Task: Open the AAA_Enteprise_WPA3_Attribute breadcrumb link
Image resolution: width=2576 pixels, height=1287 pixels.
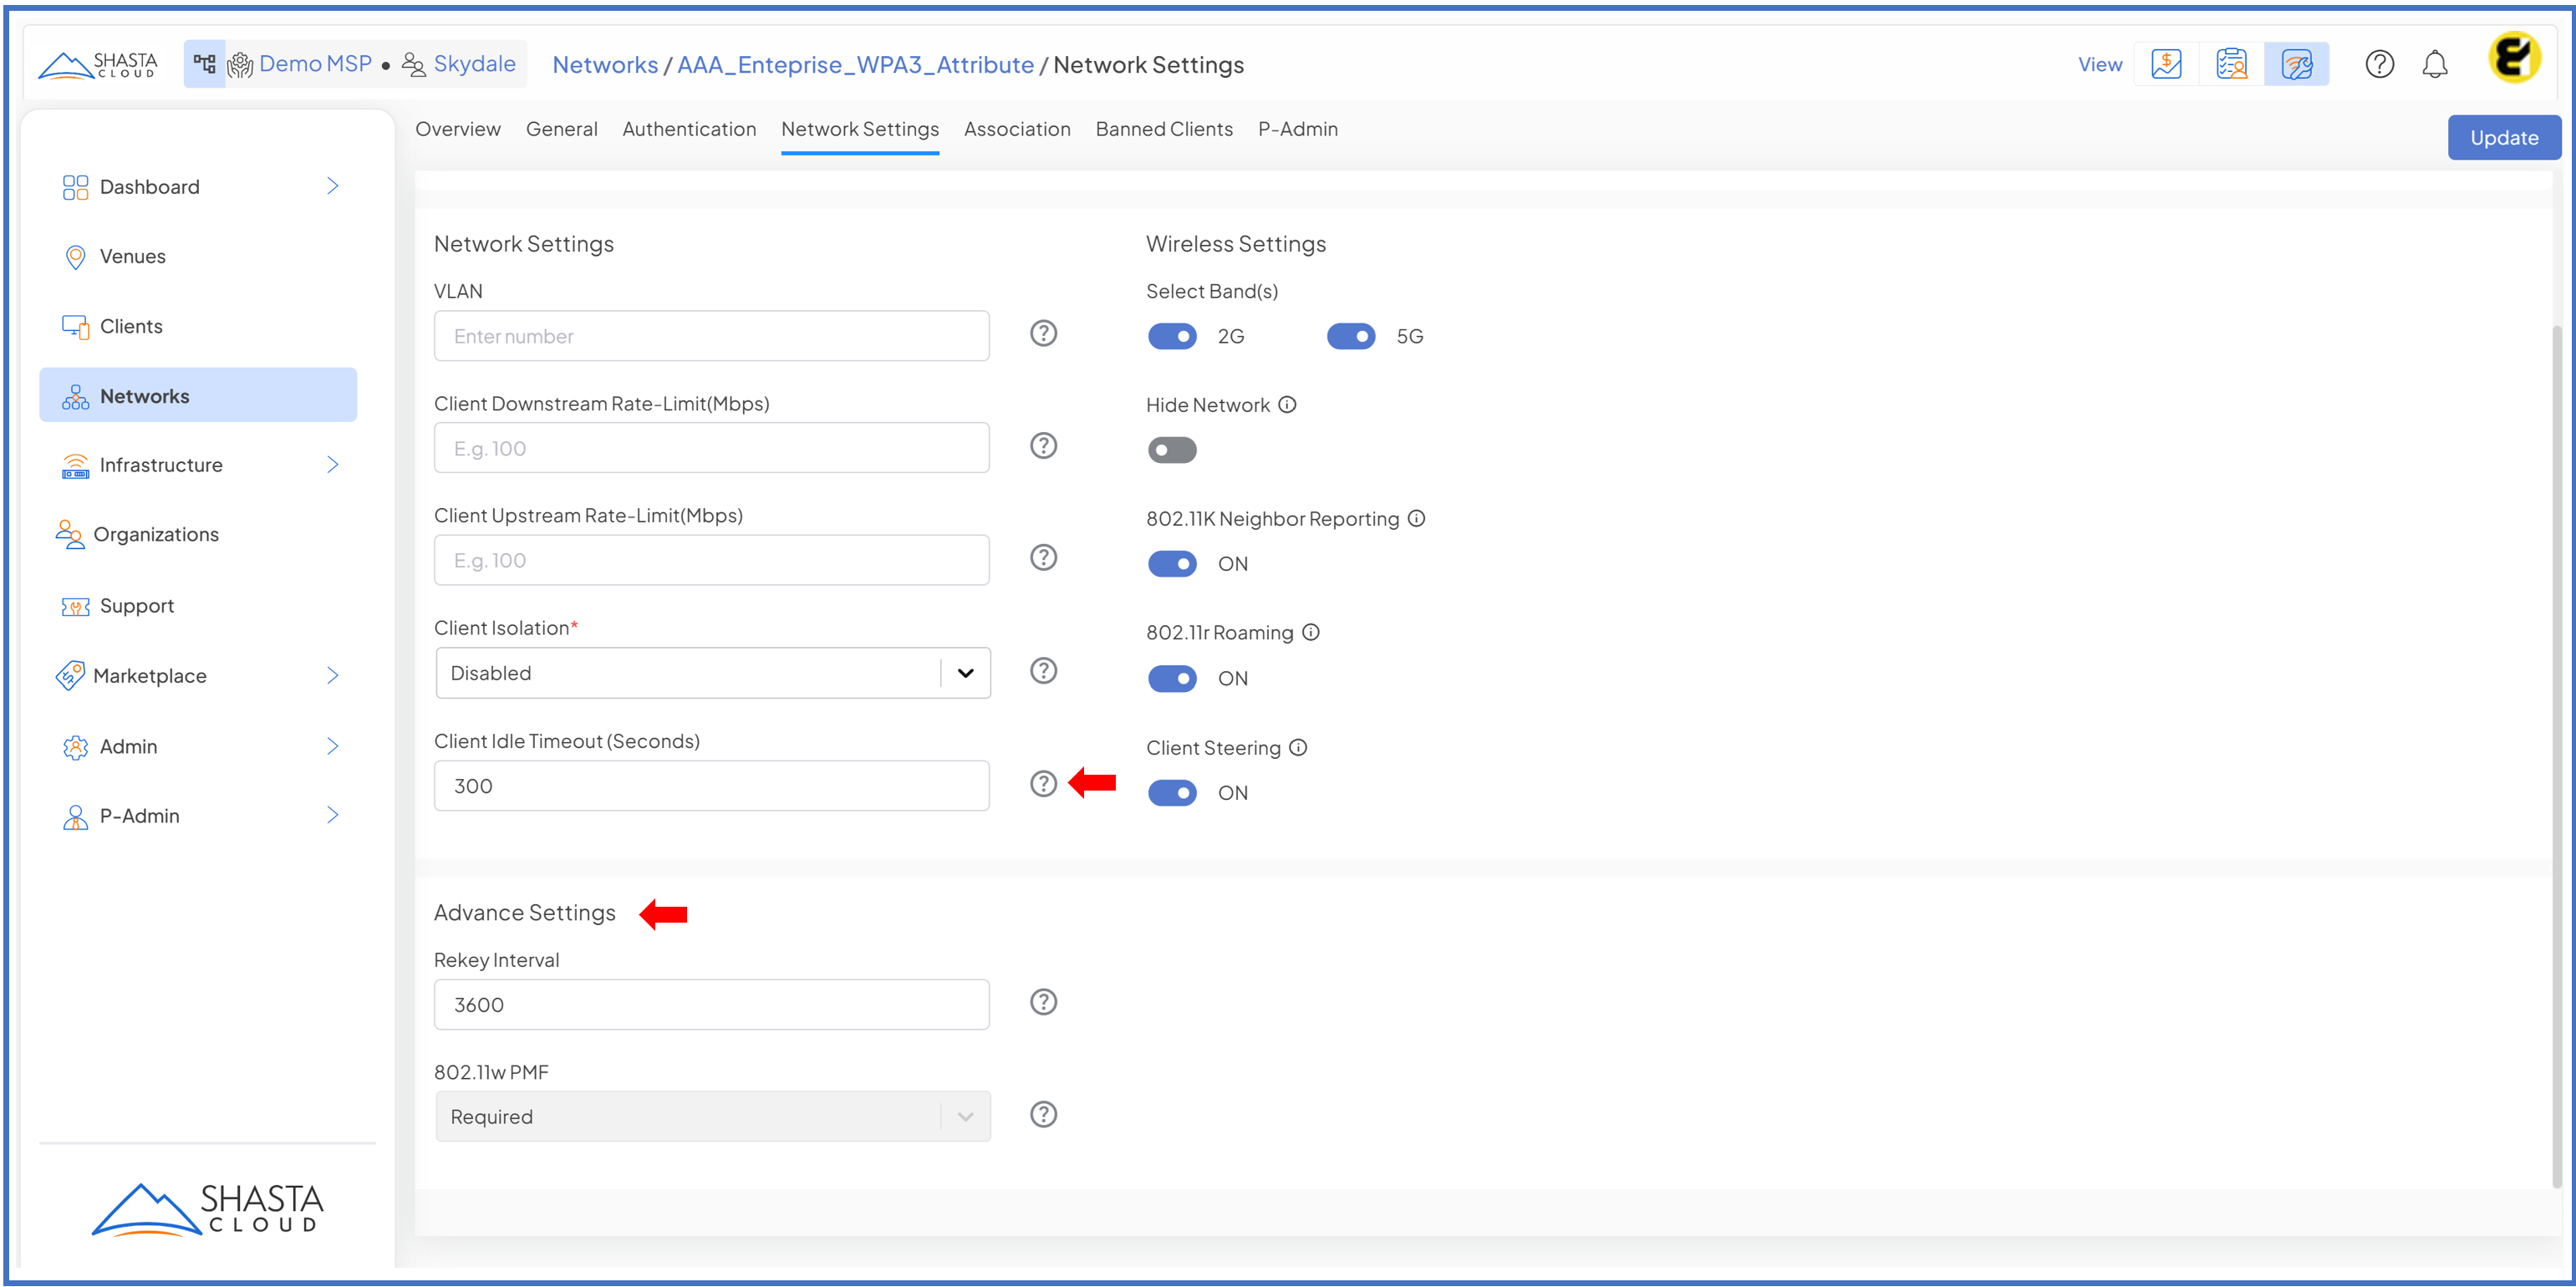Action: click(855, 65)
